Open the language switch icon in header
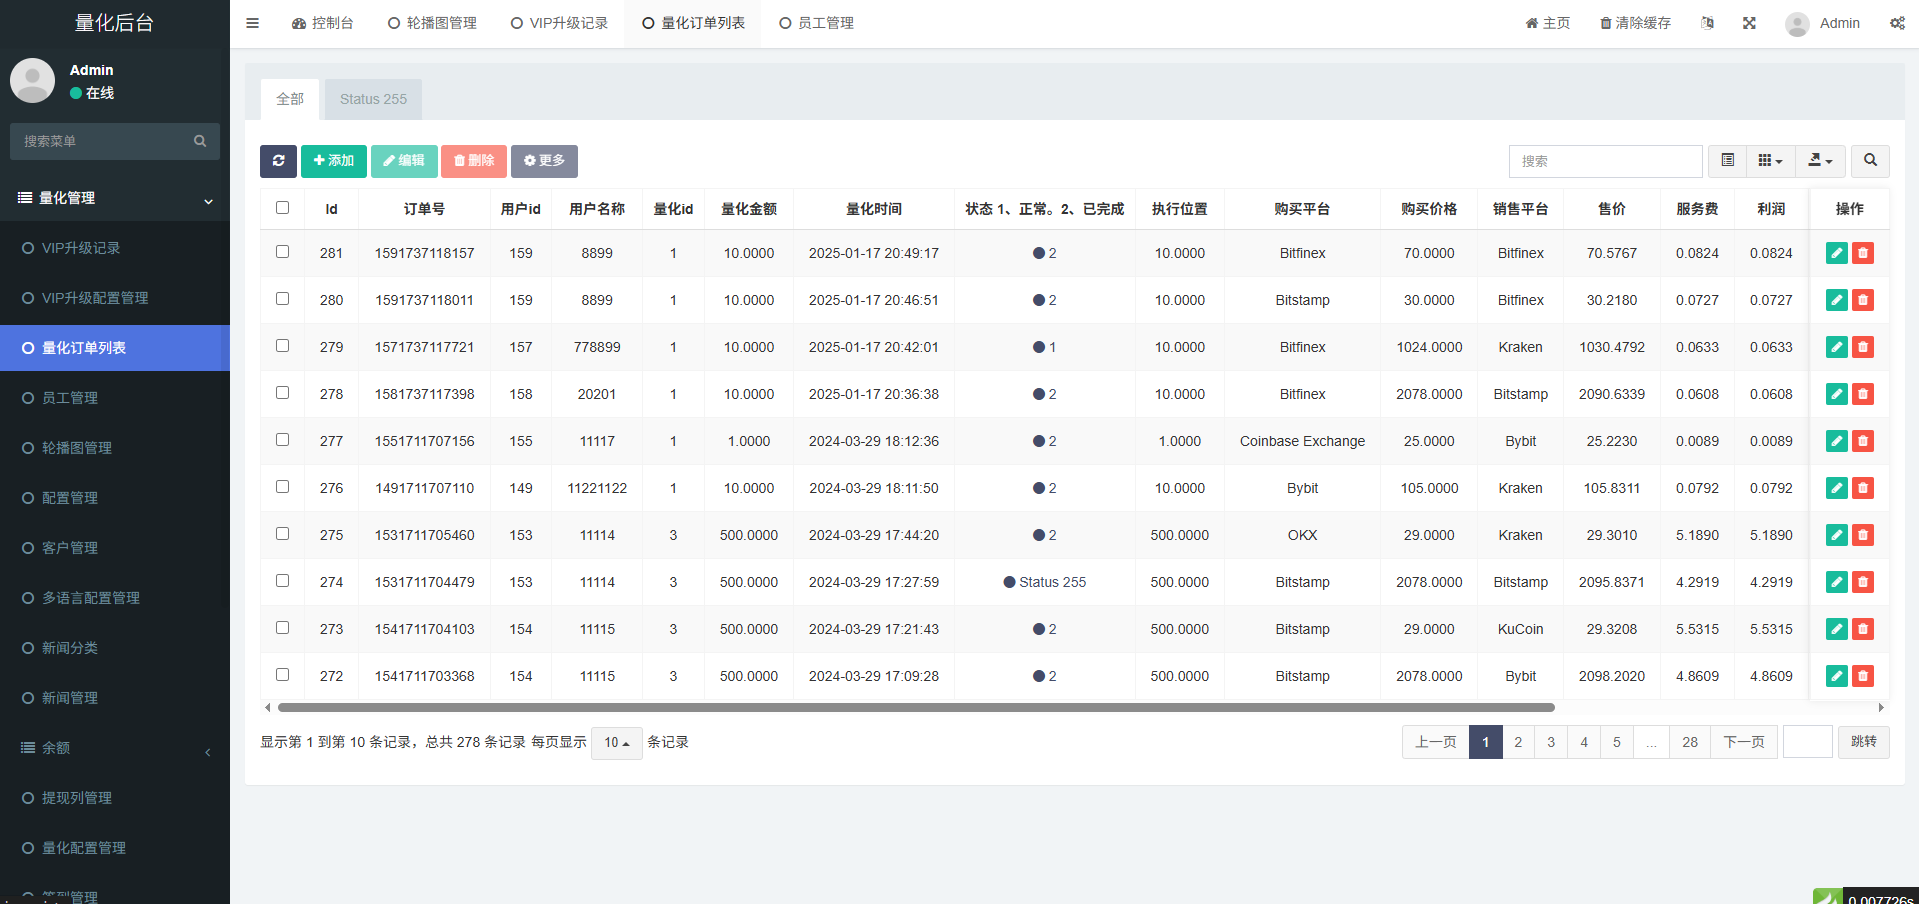Viewport: 1919px width, 904px height. (x=1707, y=23)
